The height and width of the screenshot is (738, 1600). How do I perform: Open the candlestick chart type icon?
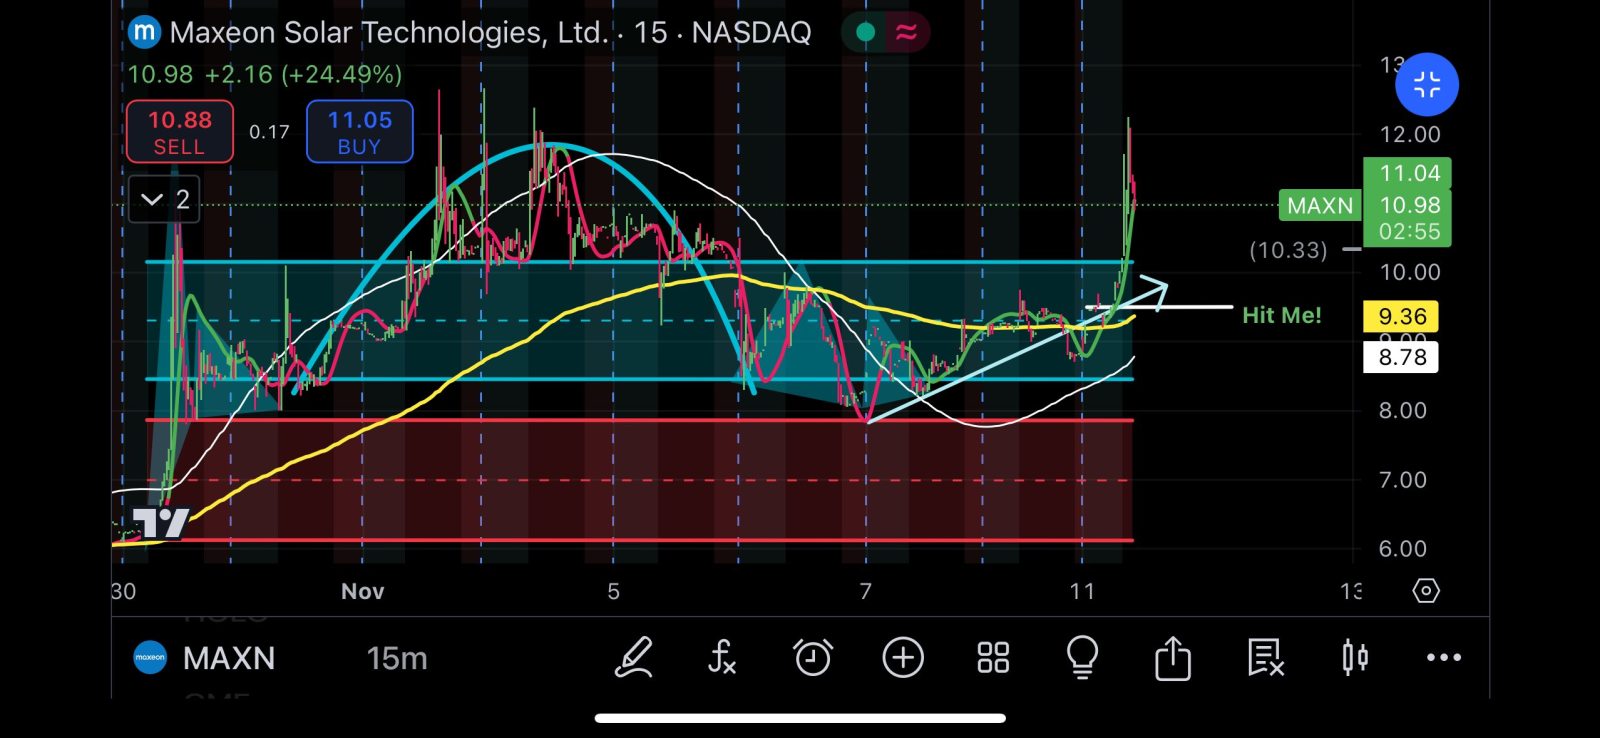[1355, 657]
